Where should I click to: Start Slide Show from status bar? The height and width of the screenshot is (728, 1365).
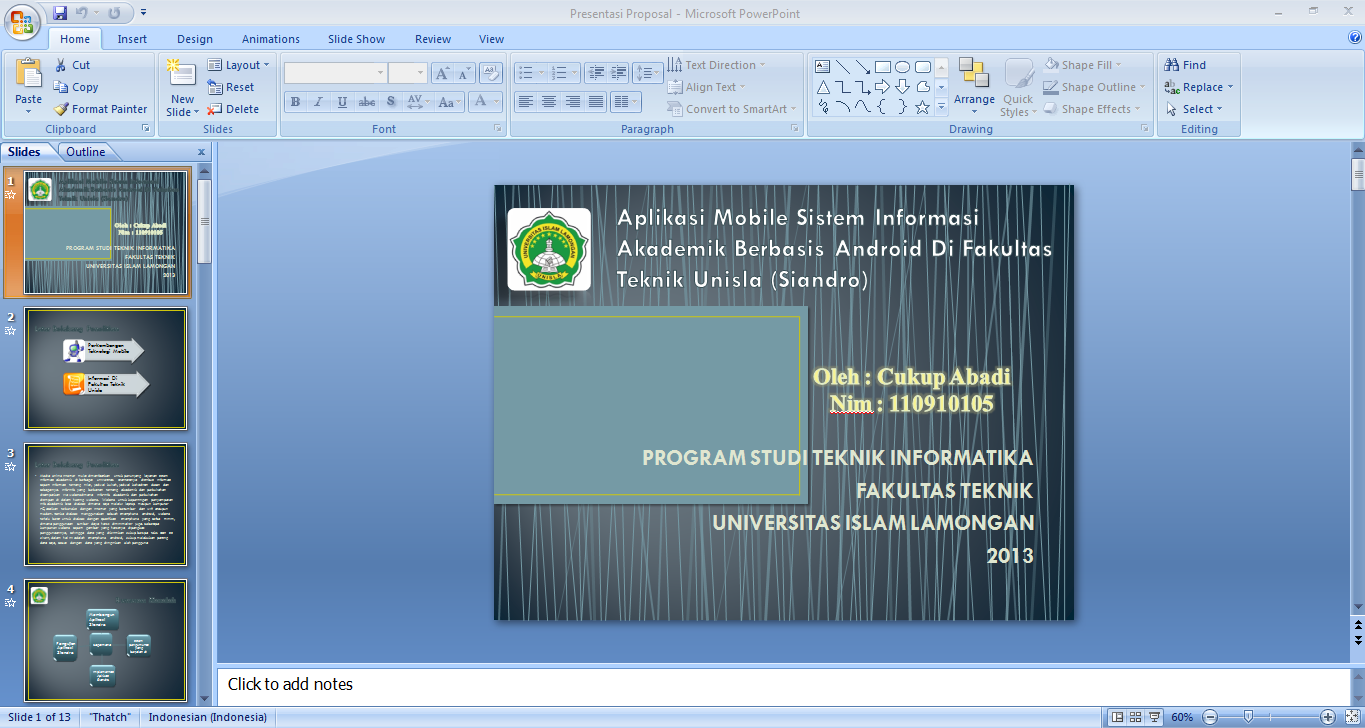(x=1155, y=717)
